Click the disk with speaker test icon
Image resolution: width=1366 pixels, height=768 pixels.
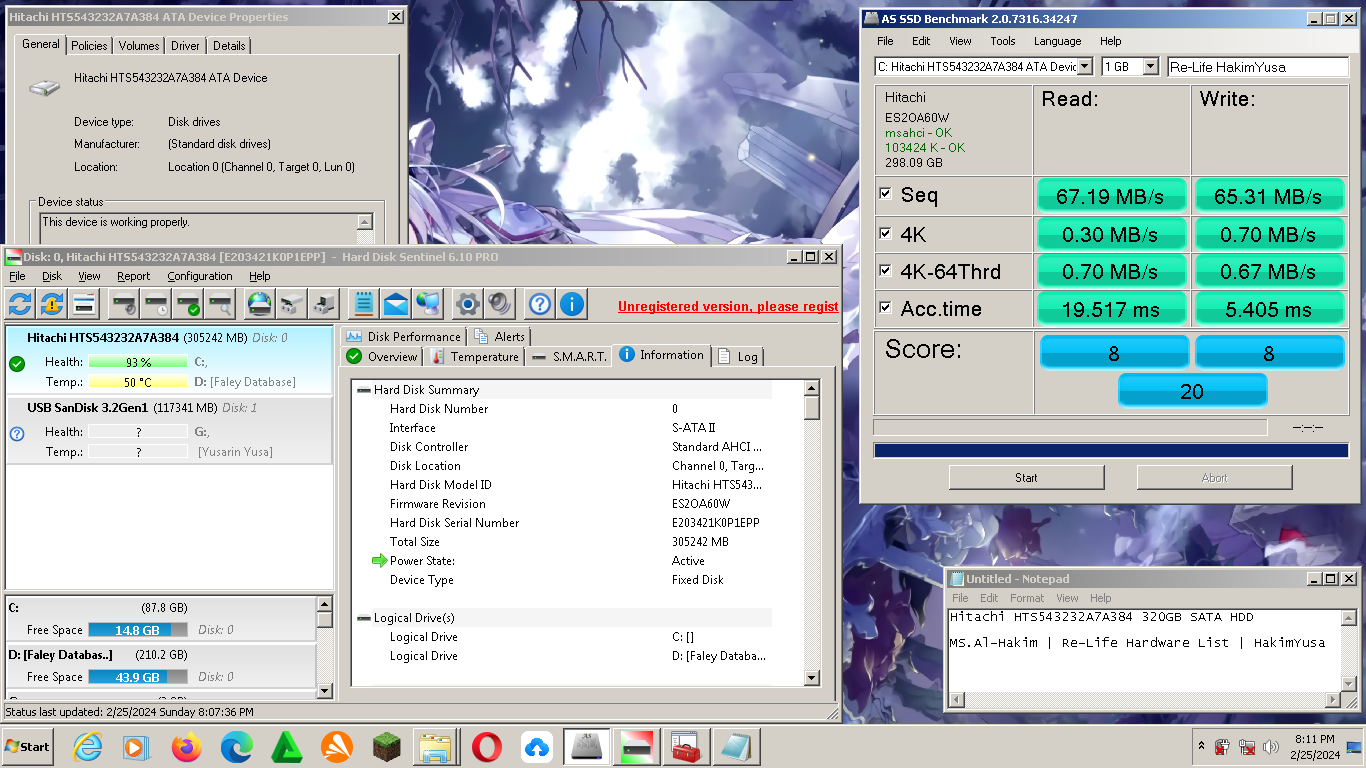123,303
